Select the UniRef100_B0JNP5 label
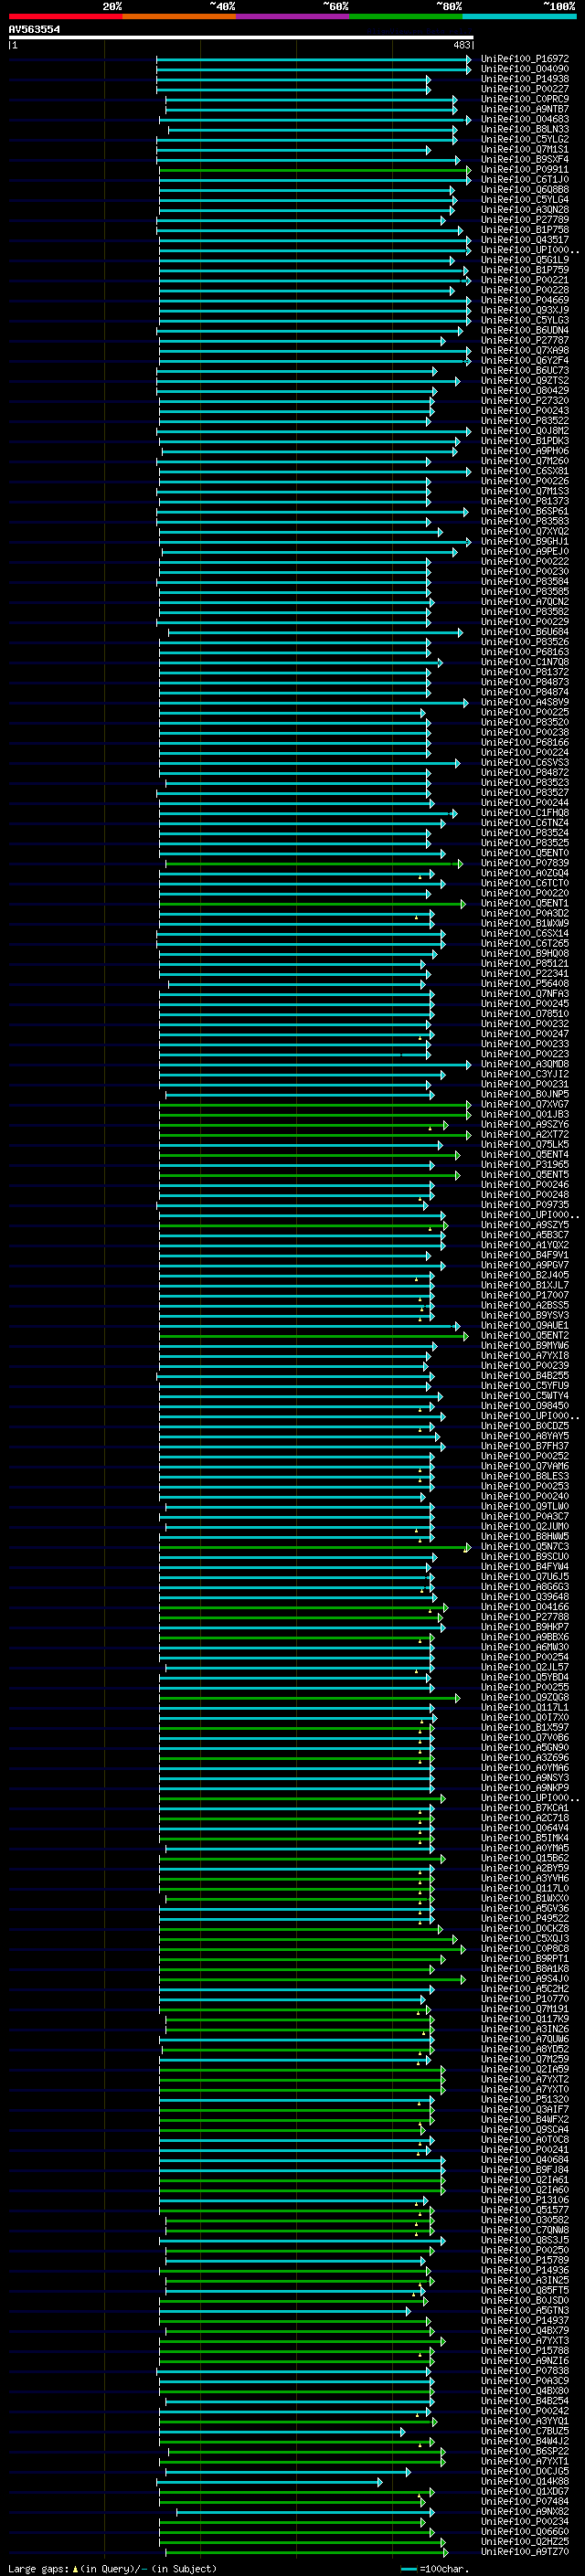This screenshot has height=2576, width=585. (524, 1094)
